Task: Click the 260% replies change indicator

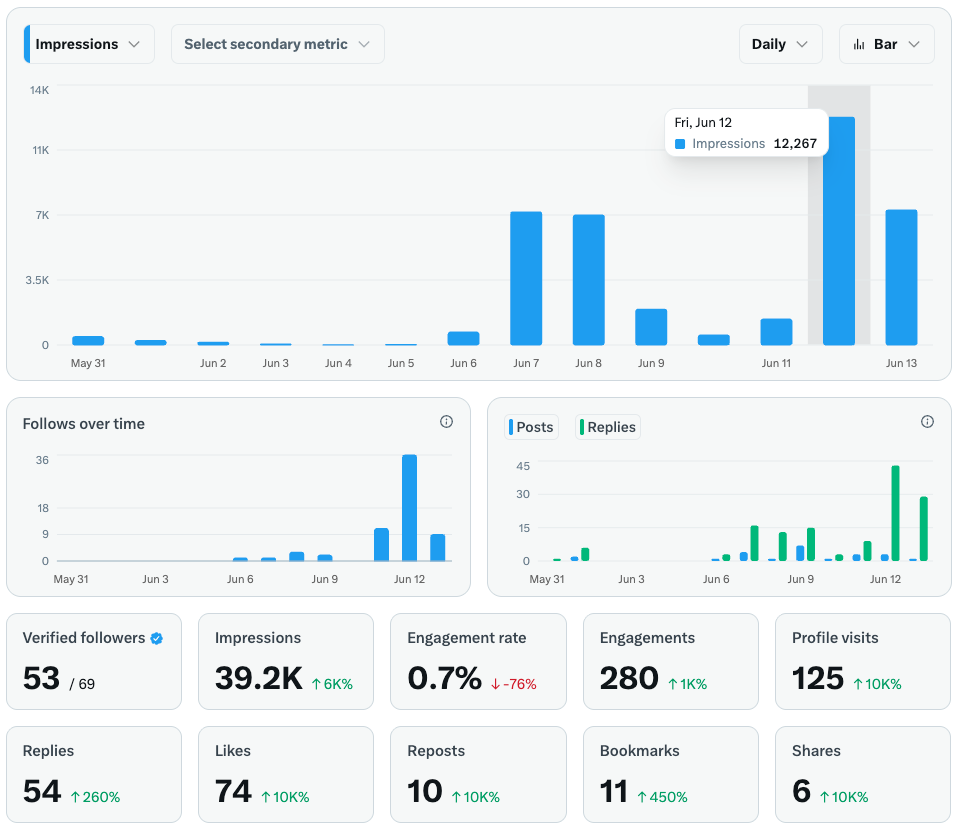Action: pos(95,797)
